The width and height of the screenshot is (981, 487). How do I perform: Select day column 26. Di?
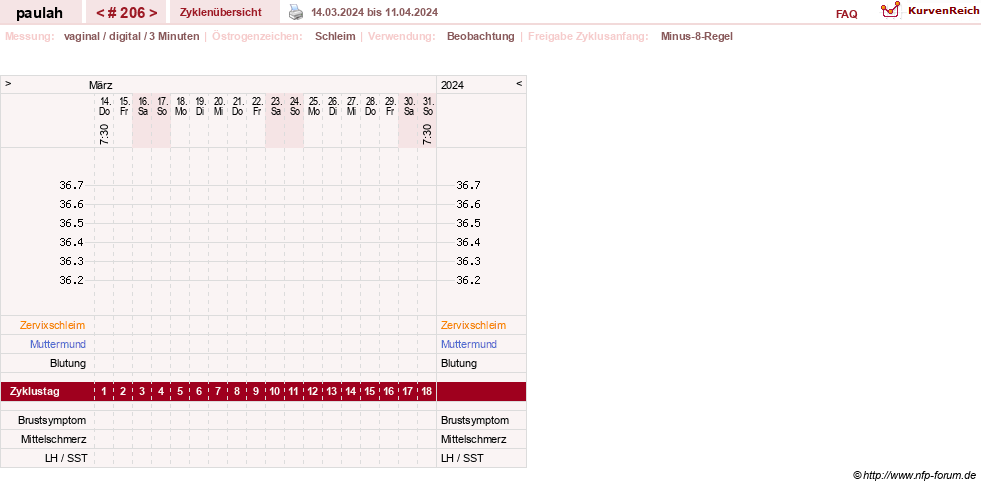click(333, 106)
